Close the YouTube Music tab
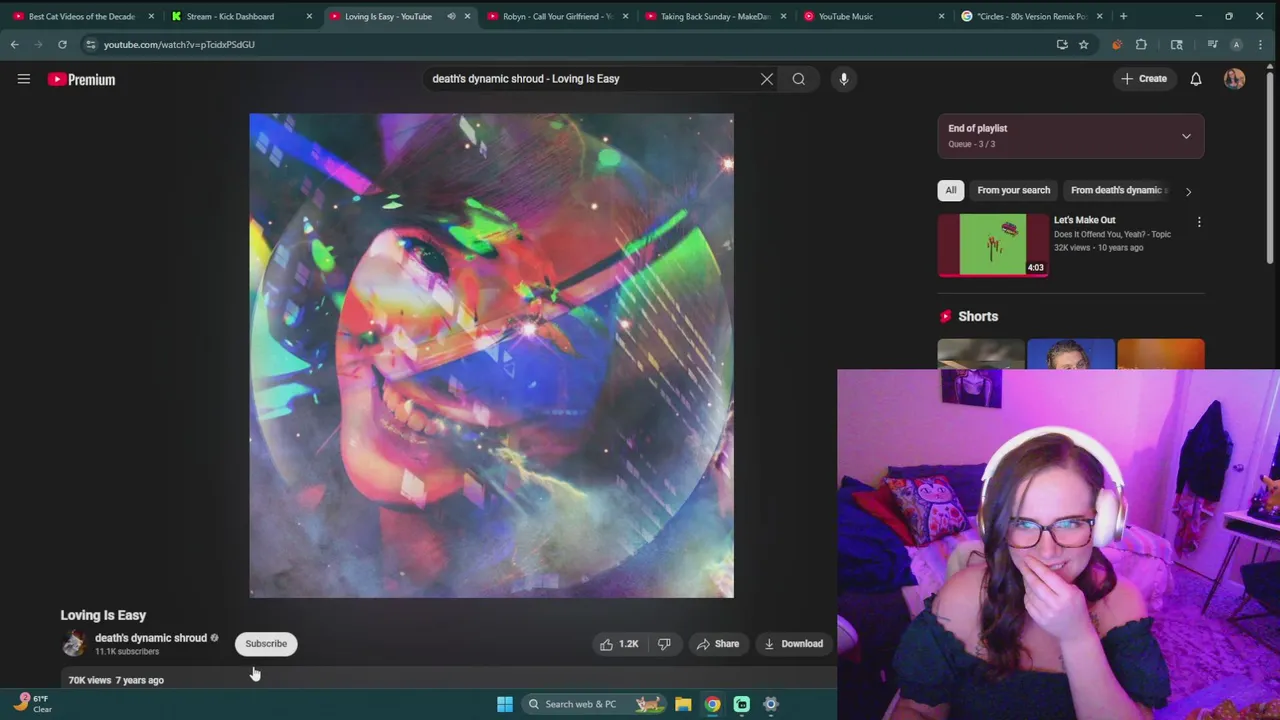1280x720 pixels. click(x=941, y=16)
